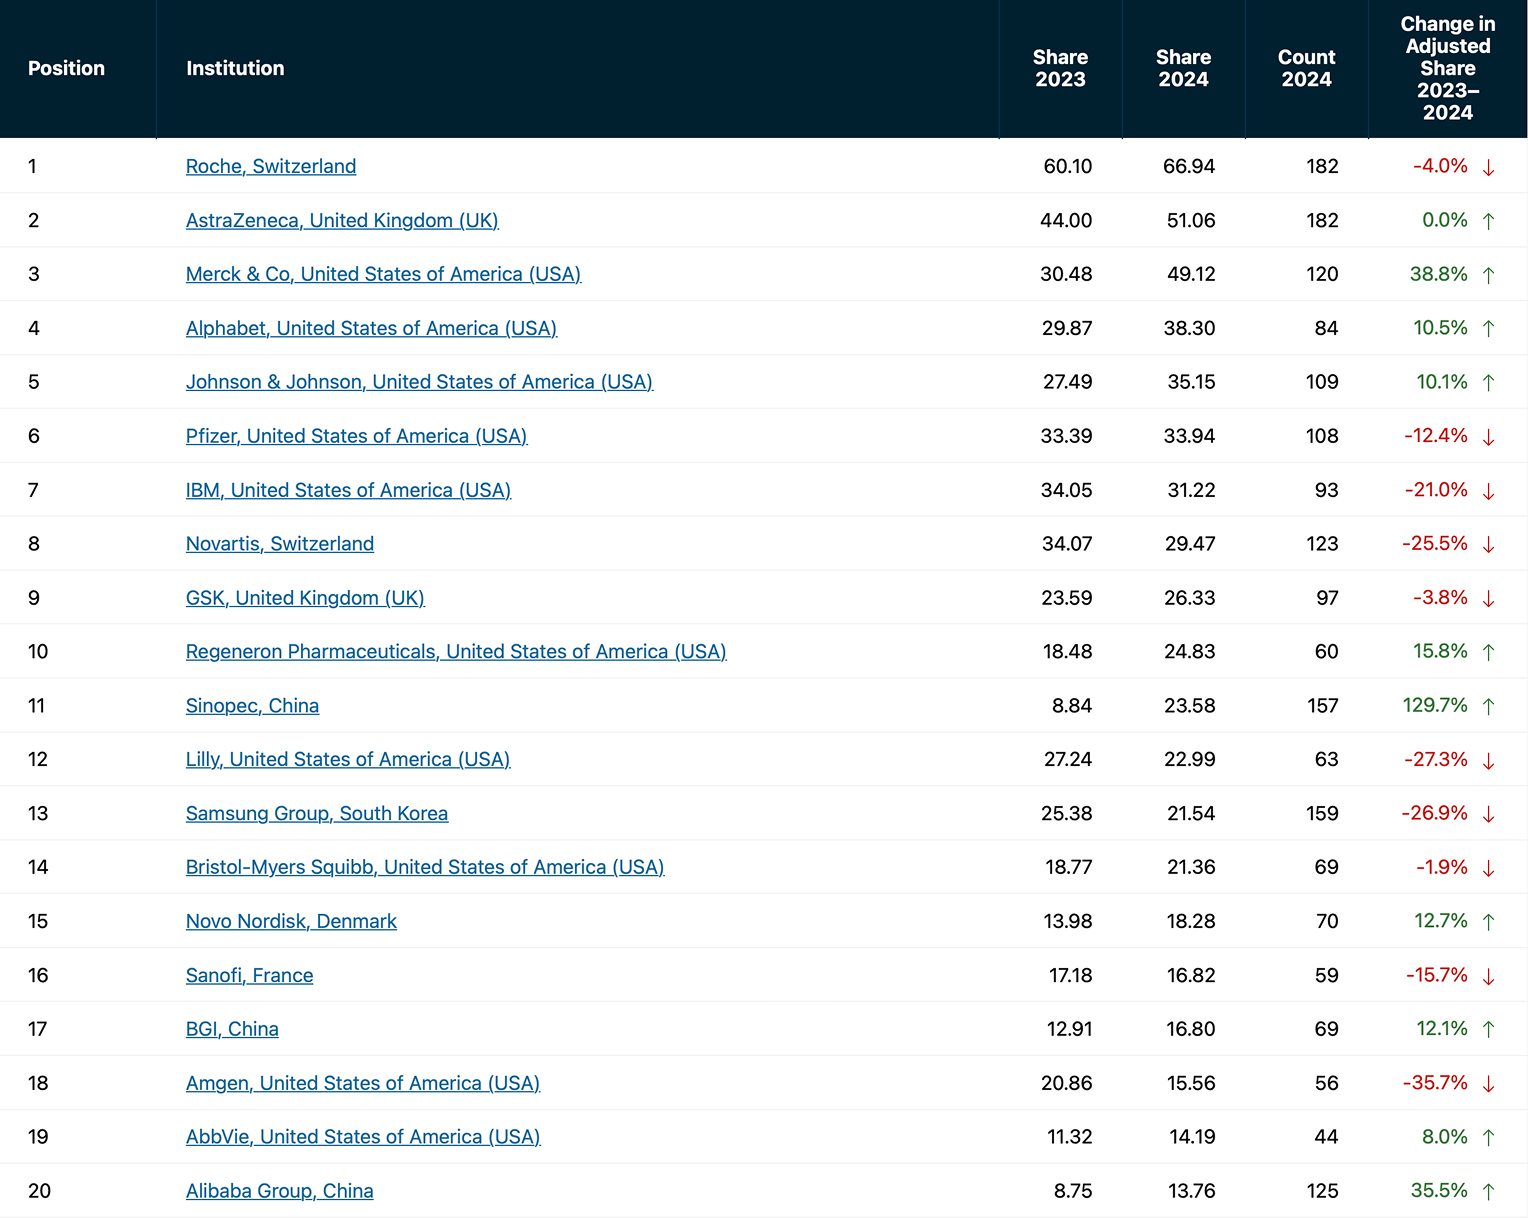Select Roche's Share 2024 value 66.94
Viewport: 1528px width, 1218px height.
(x=1189, y=166)
